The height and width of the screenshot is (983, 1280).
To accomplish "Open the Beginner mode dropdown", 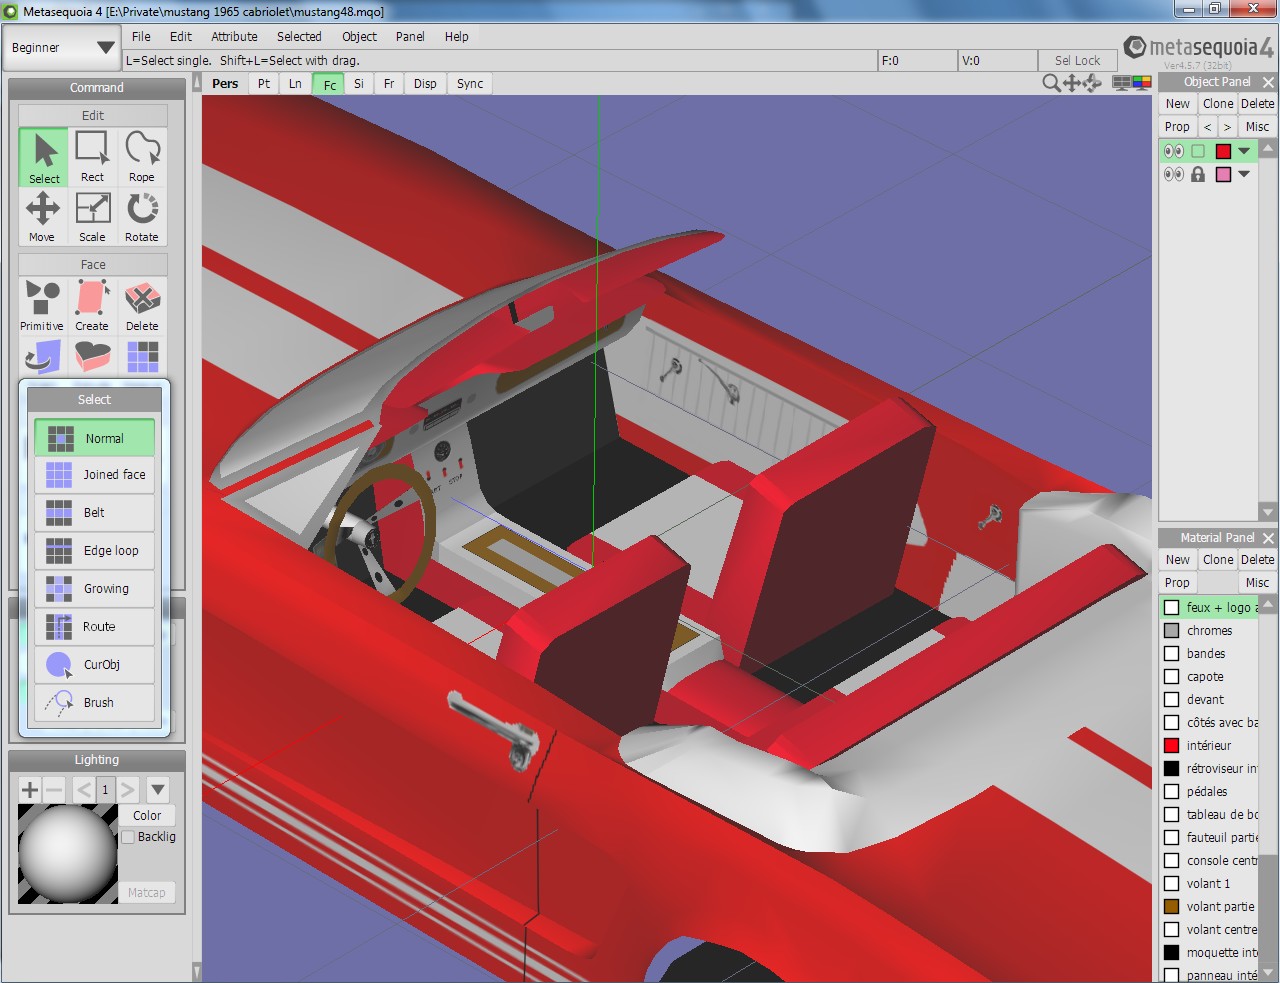I will tap(62, 48).
